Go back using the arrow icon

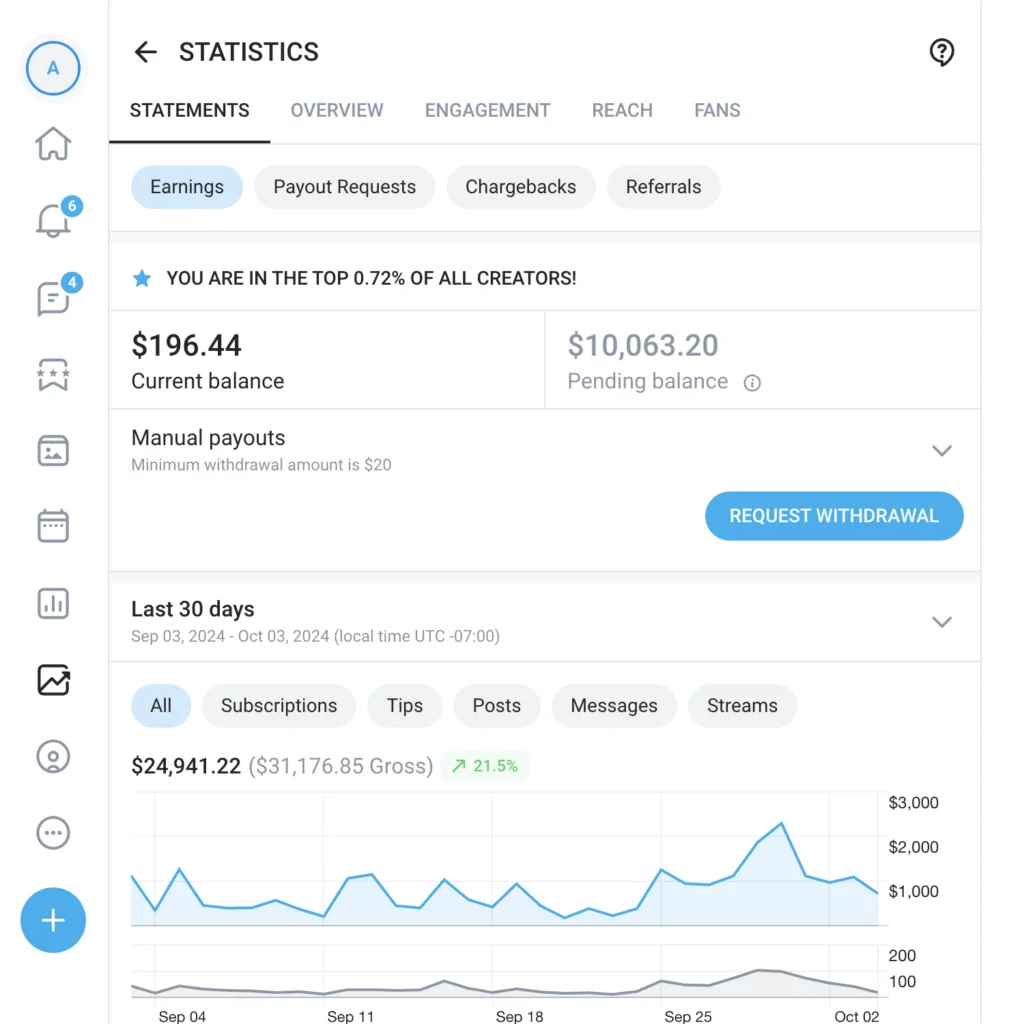pos(145,52)
